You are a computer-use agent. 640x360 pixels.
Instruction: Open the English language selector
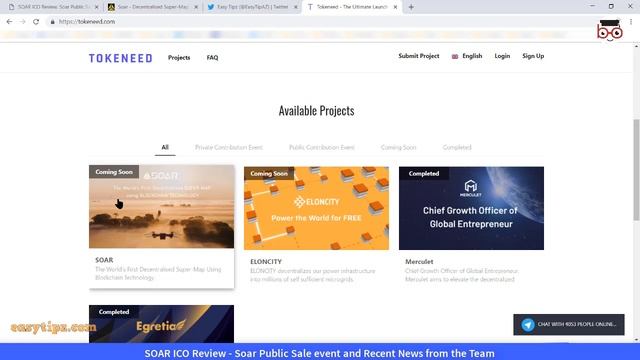coord(467,56)
